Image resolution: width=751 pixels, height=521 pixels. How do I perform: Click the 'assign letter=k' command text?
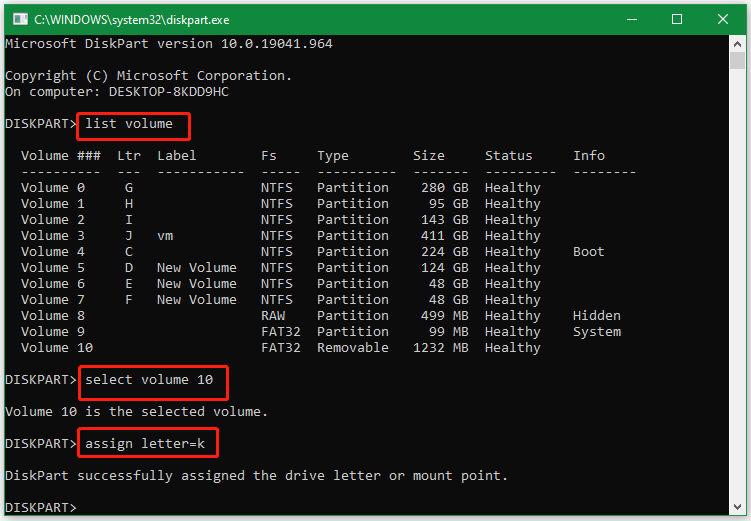click(x=145, y=444)
